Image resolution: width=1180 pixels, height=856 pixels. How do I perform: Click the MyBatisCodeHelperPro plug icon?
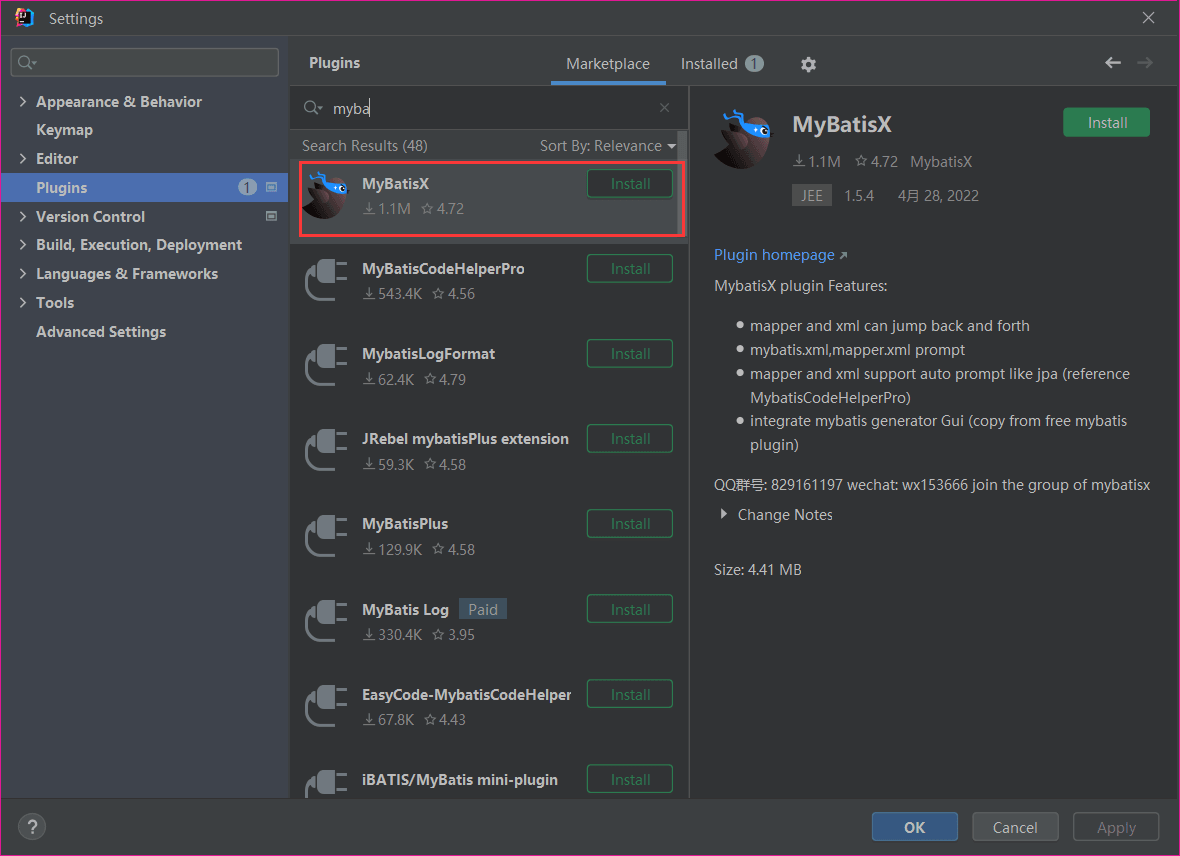click(x=326, y=280)
